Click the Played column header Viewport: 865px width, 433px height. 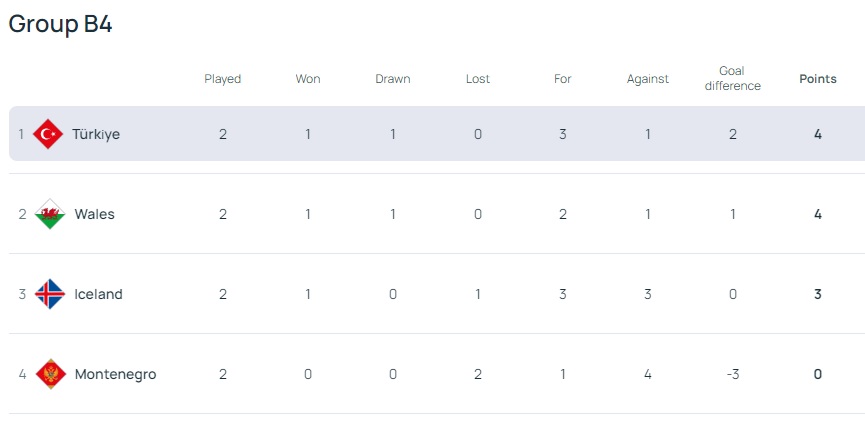[223, 79]
